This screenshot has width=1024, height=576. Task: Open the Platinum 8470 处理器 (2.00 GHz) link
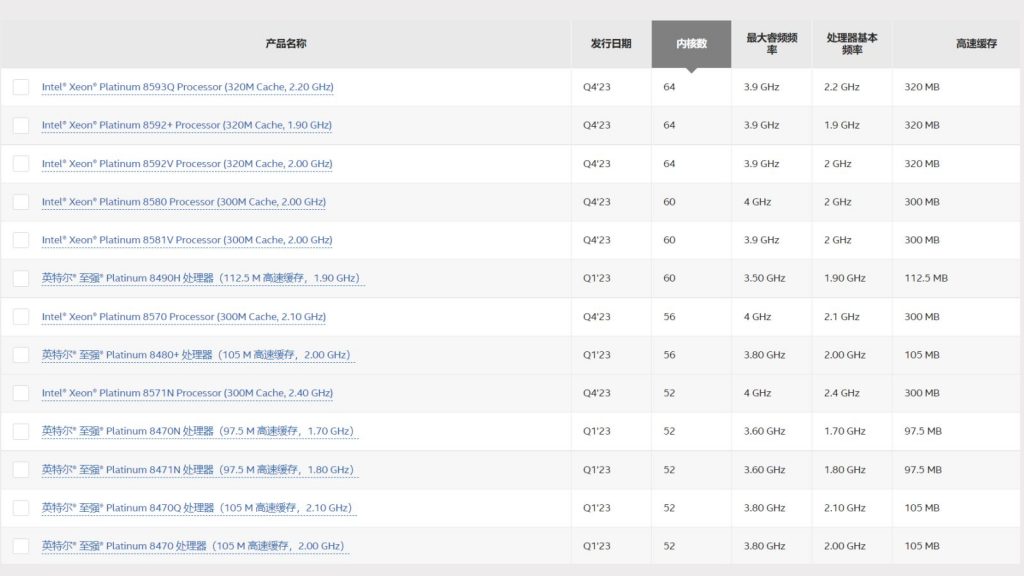[x=195, y=546]
